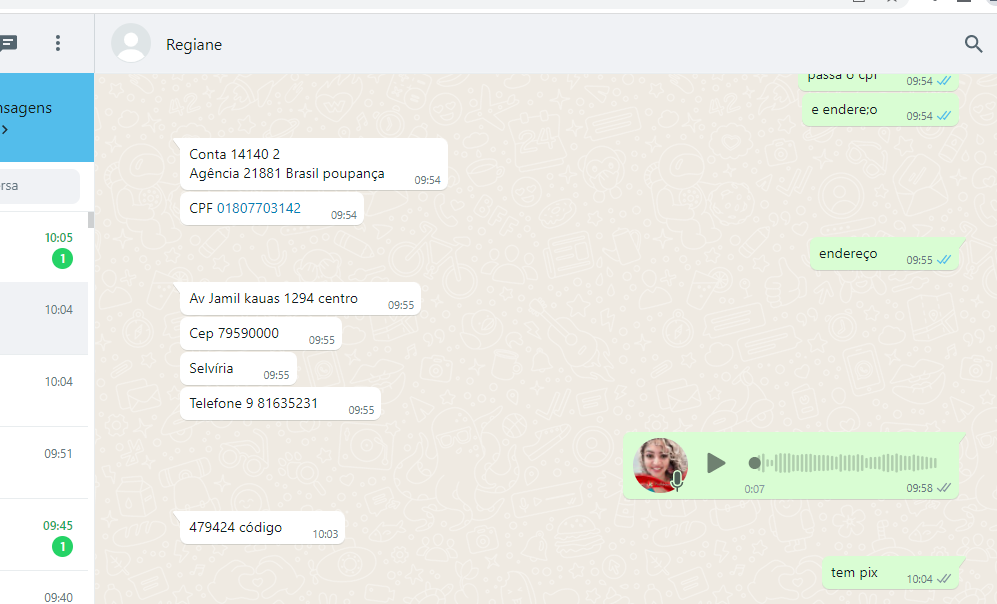Click the microphone icon on the voice message
The height and width of the screenshot is (604, 997).
(x=677, y=481)
